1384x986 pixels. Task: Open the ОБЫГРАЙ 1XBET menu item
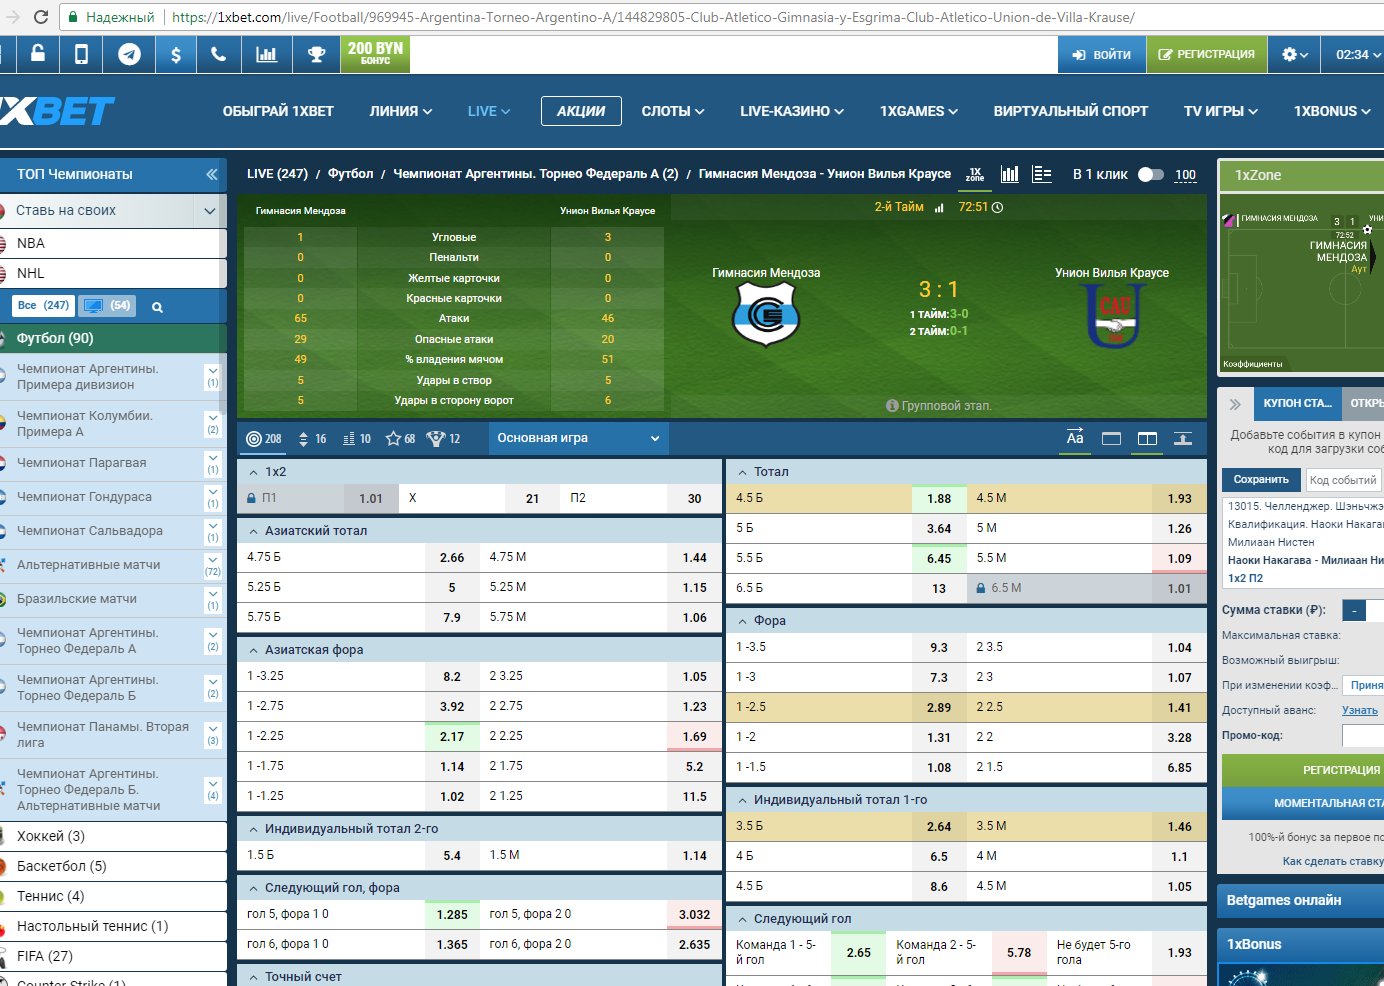(278, 111)
